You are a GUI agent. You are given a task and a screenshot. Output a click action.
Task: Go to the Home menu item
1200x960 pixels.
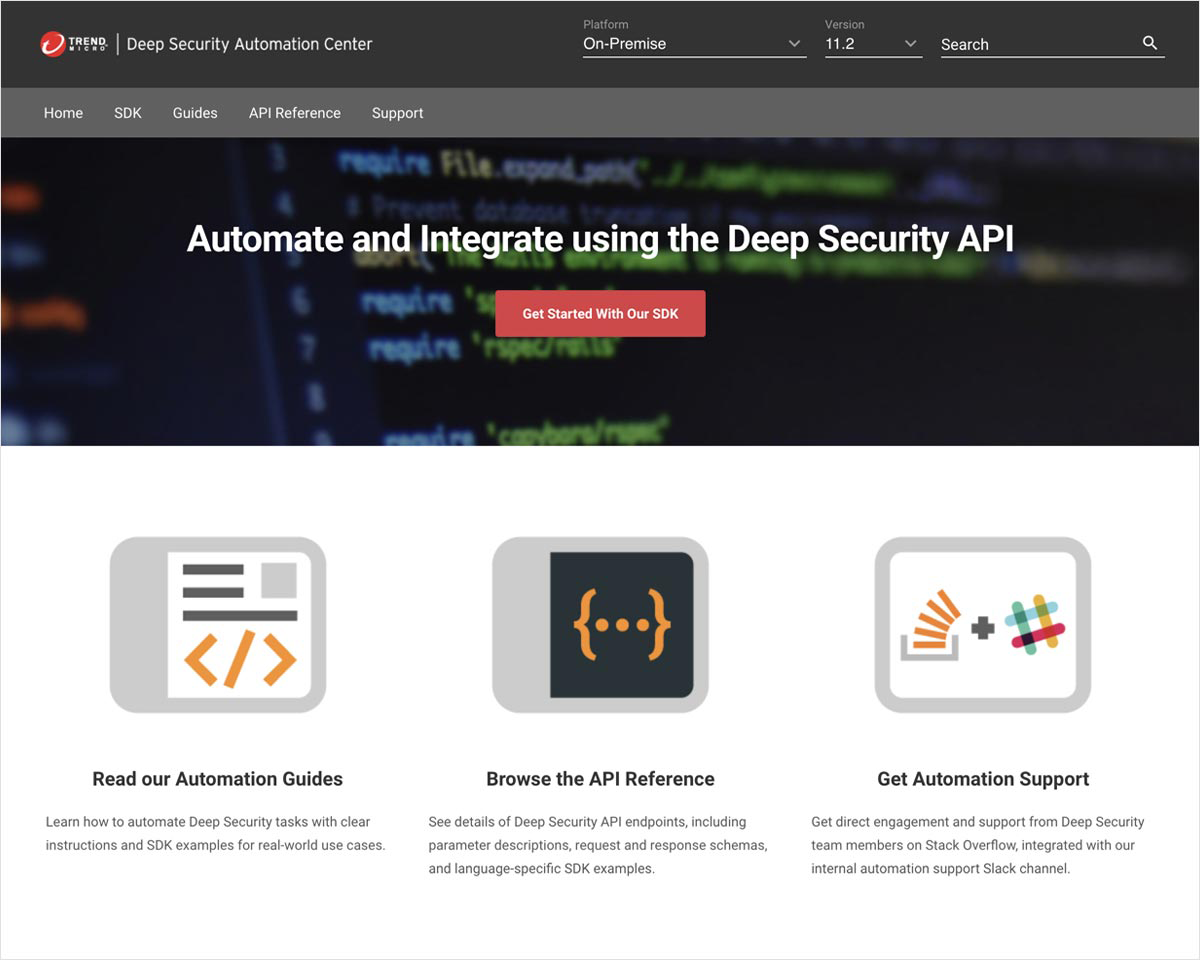click(x=63, y=113)
